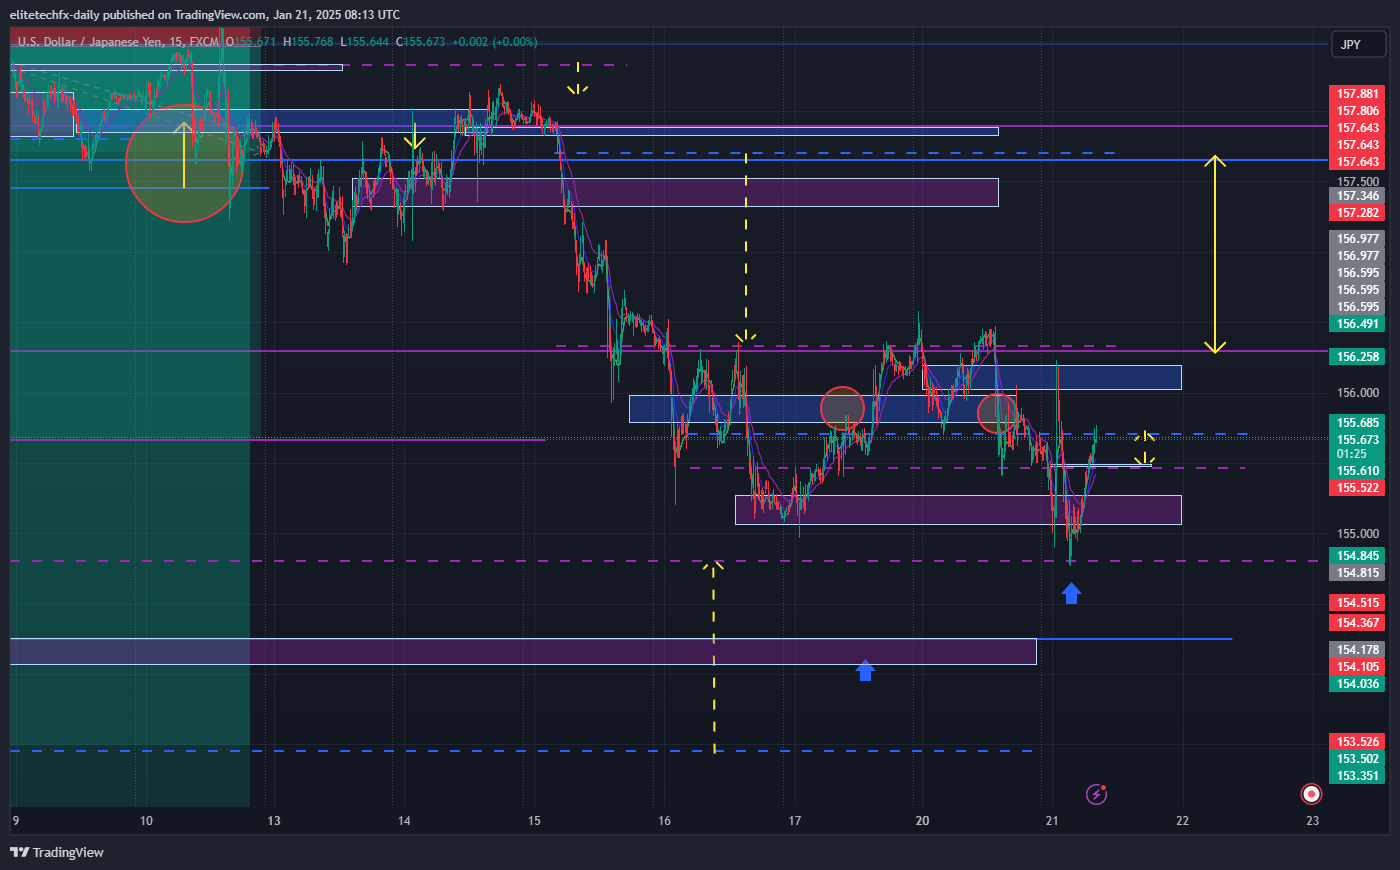Click date 23 on the time axis
1400x870 pixels.
(1312, 821)
